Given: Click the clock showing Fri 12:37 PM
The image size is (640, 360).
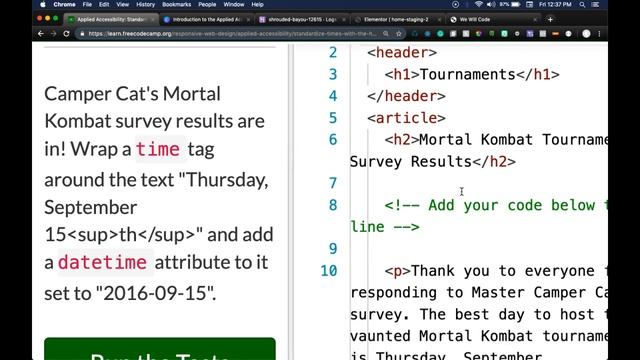Looking at the screenshot, I should (555, 4).
